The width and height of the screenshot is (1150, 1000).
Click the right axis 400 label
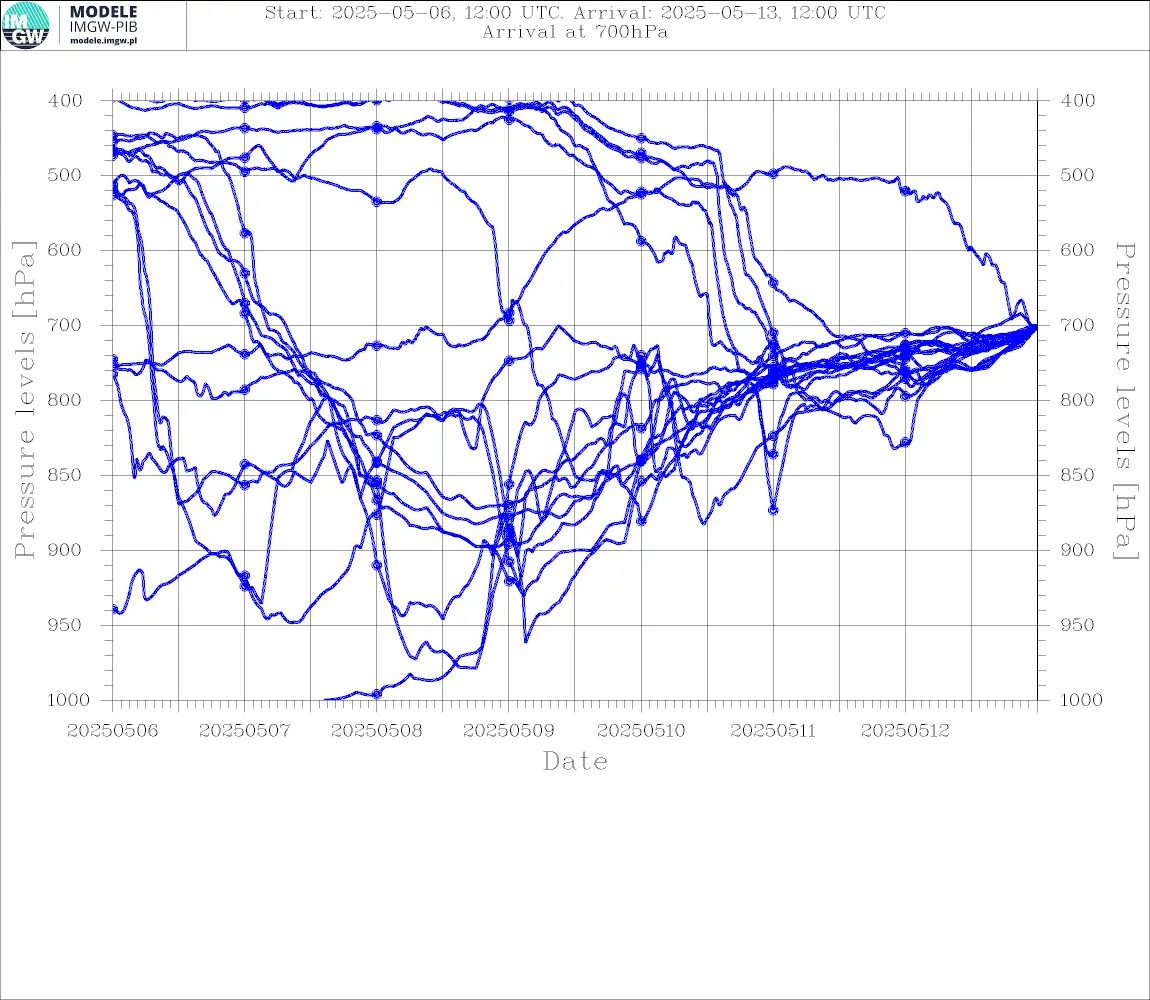point(1077,101)
